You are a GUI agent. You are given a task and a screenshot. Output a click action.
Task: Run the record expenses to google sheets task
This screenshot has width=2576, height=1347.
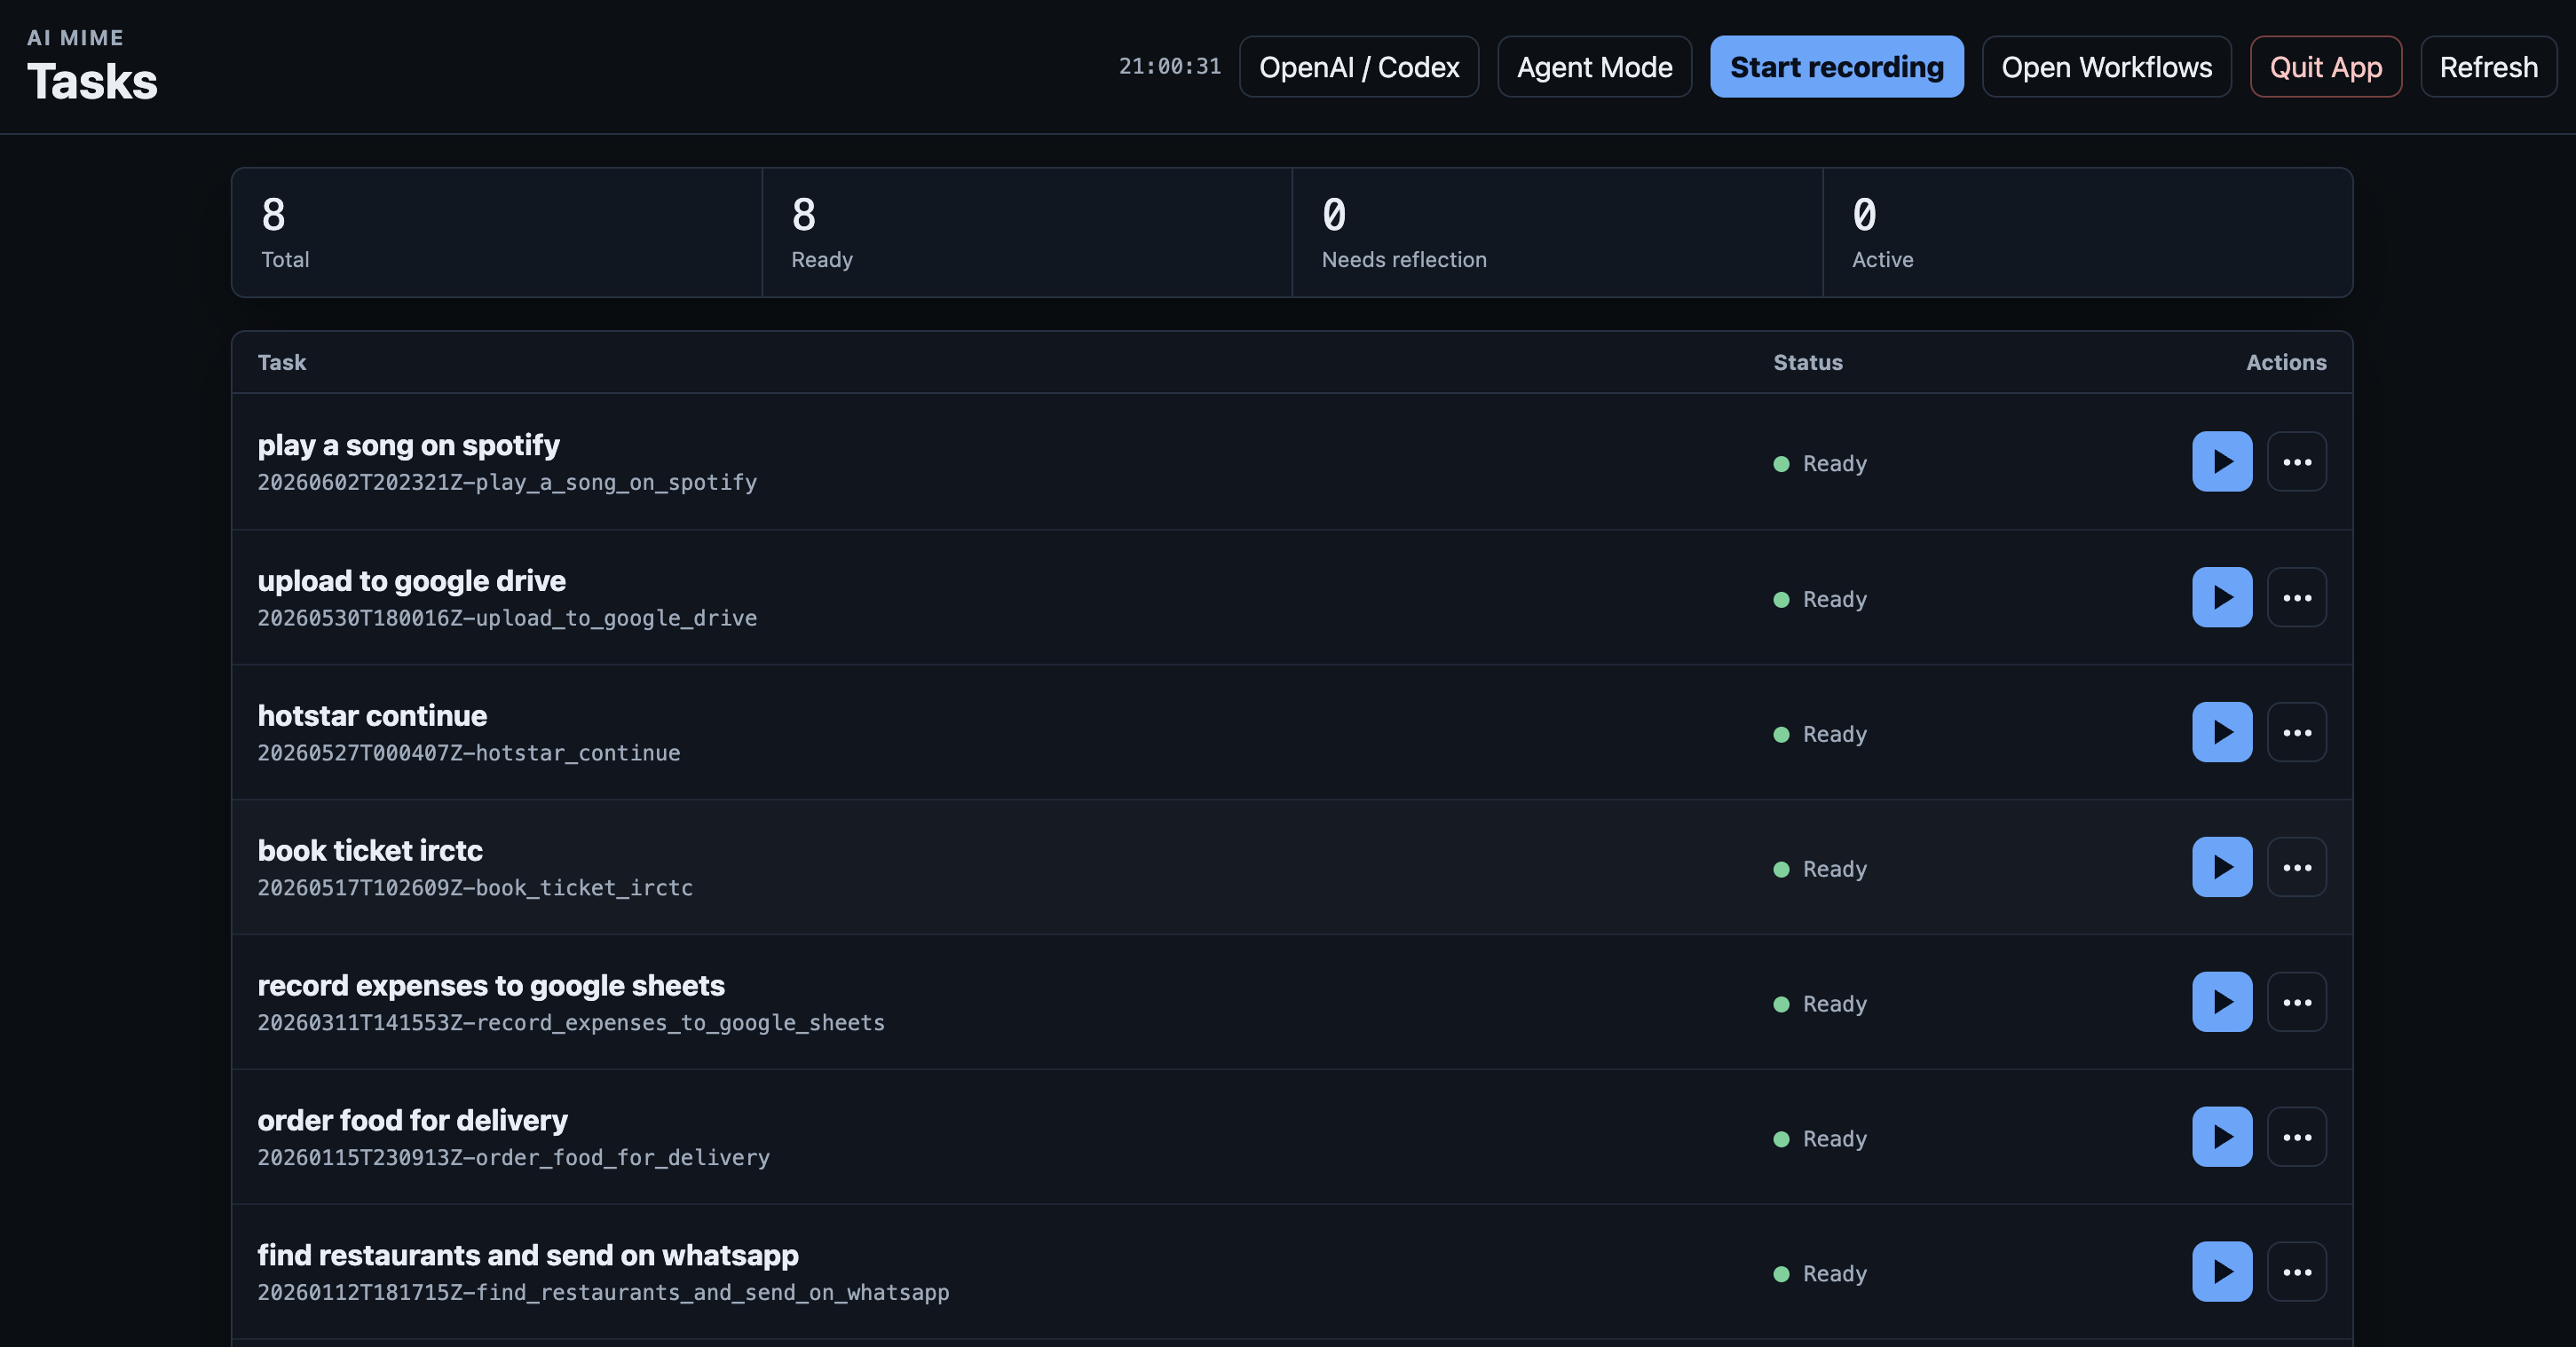click(x=2222, y=1002)
